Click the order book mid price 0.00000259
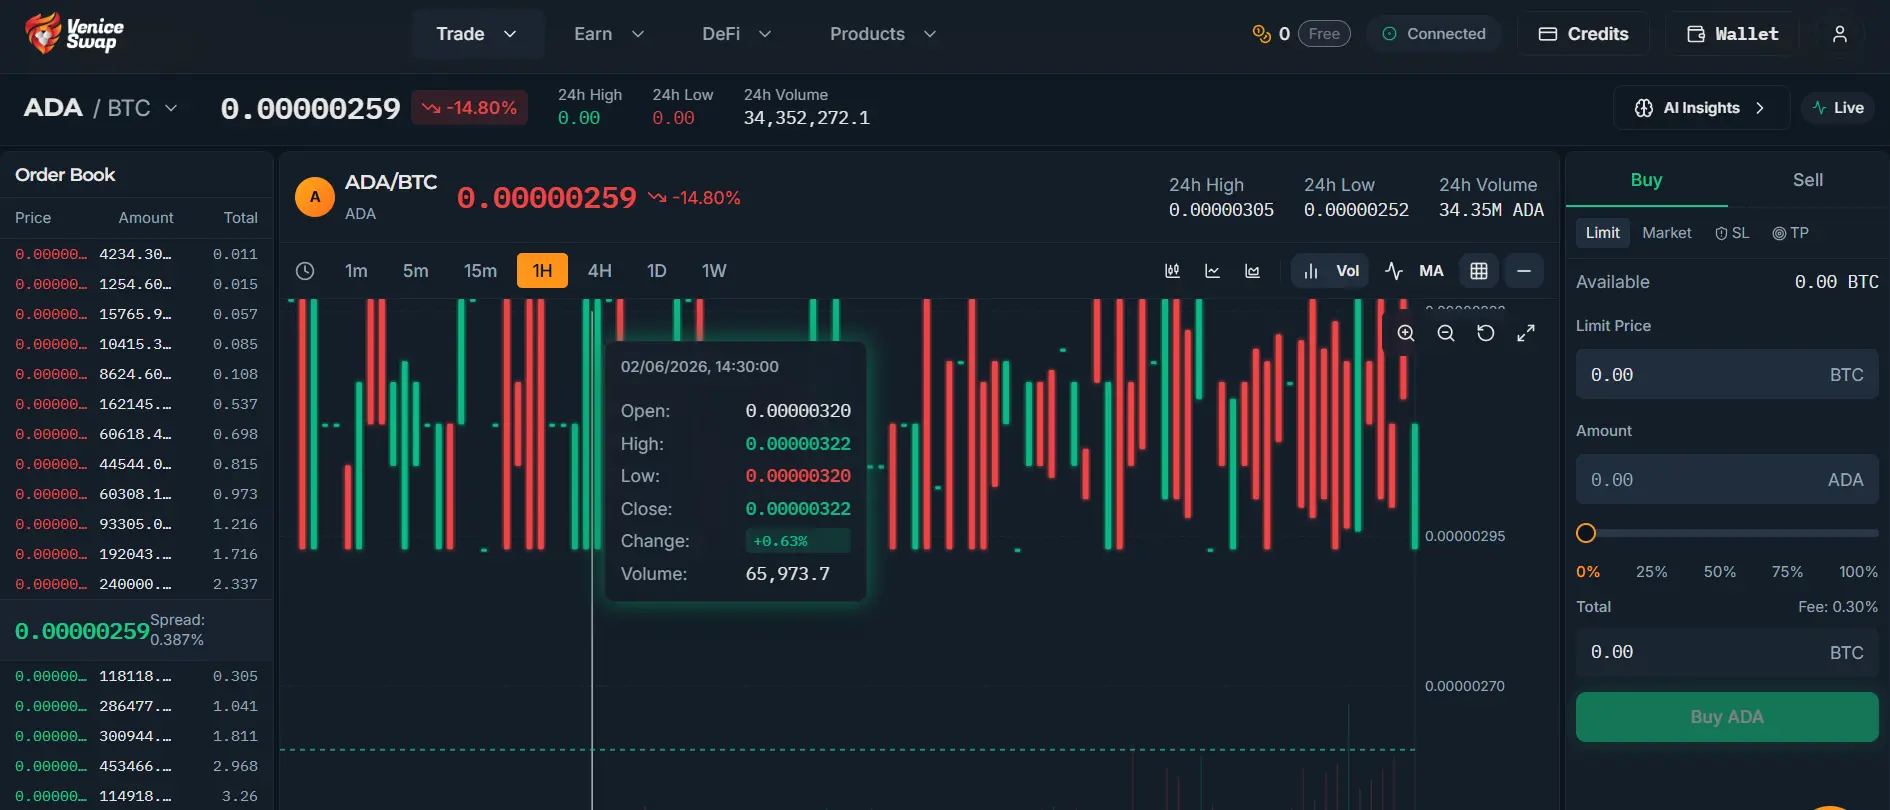Image resolution: width=1890 pixels, height=810 pixels. pyautogui.click(x=82, y=631)
